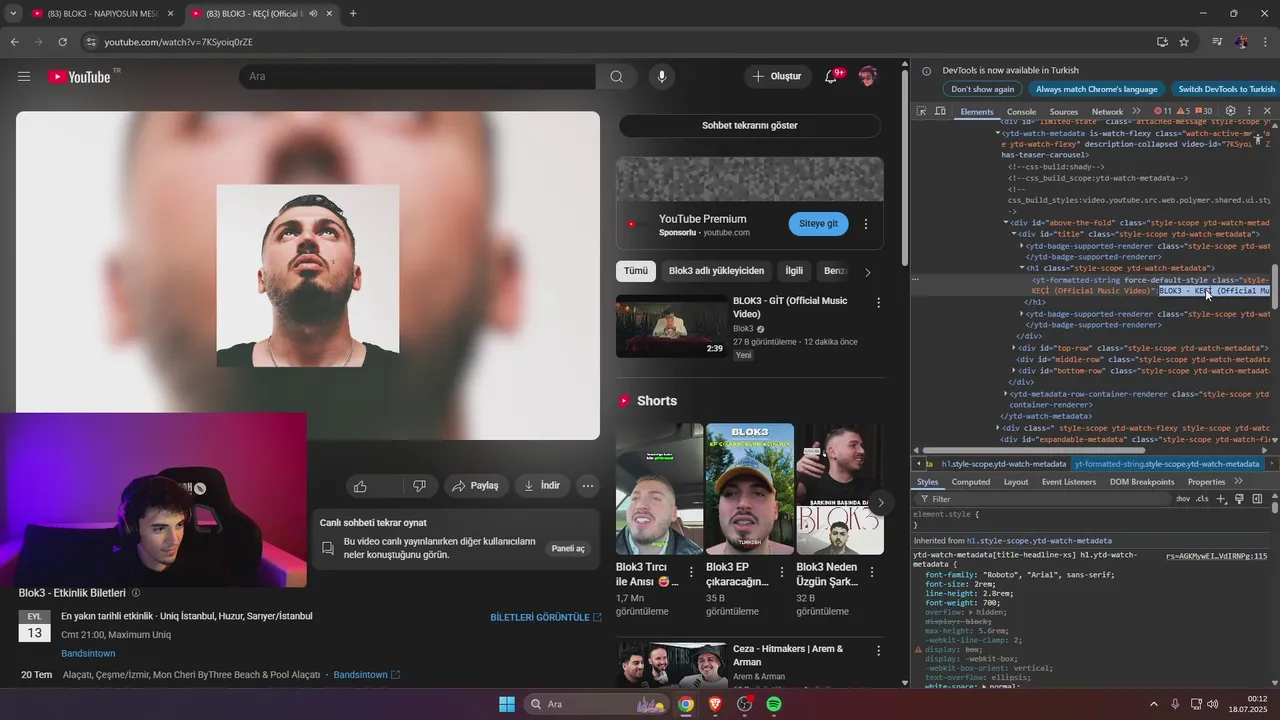Open the Windows Start menu
Screen dimensions: 1280x720
pyautogui.click(x=507, y=704)
